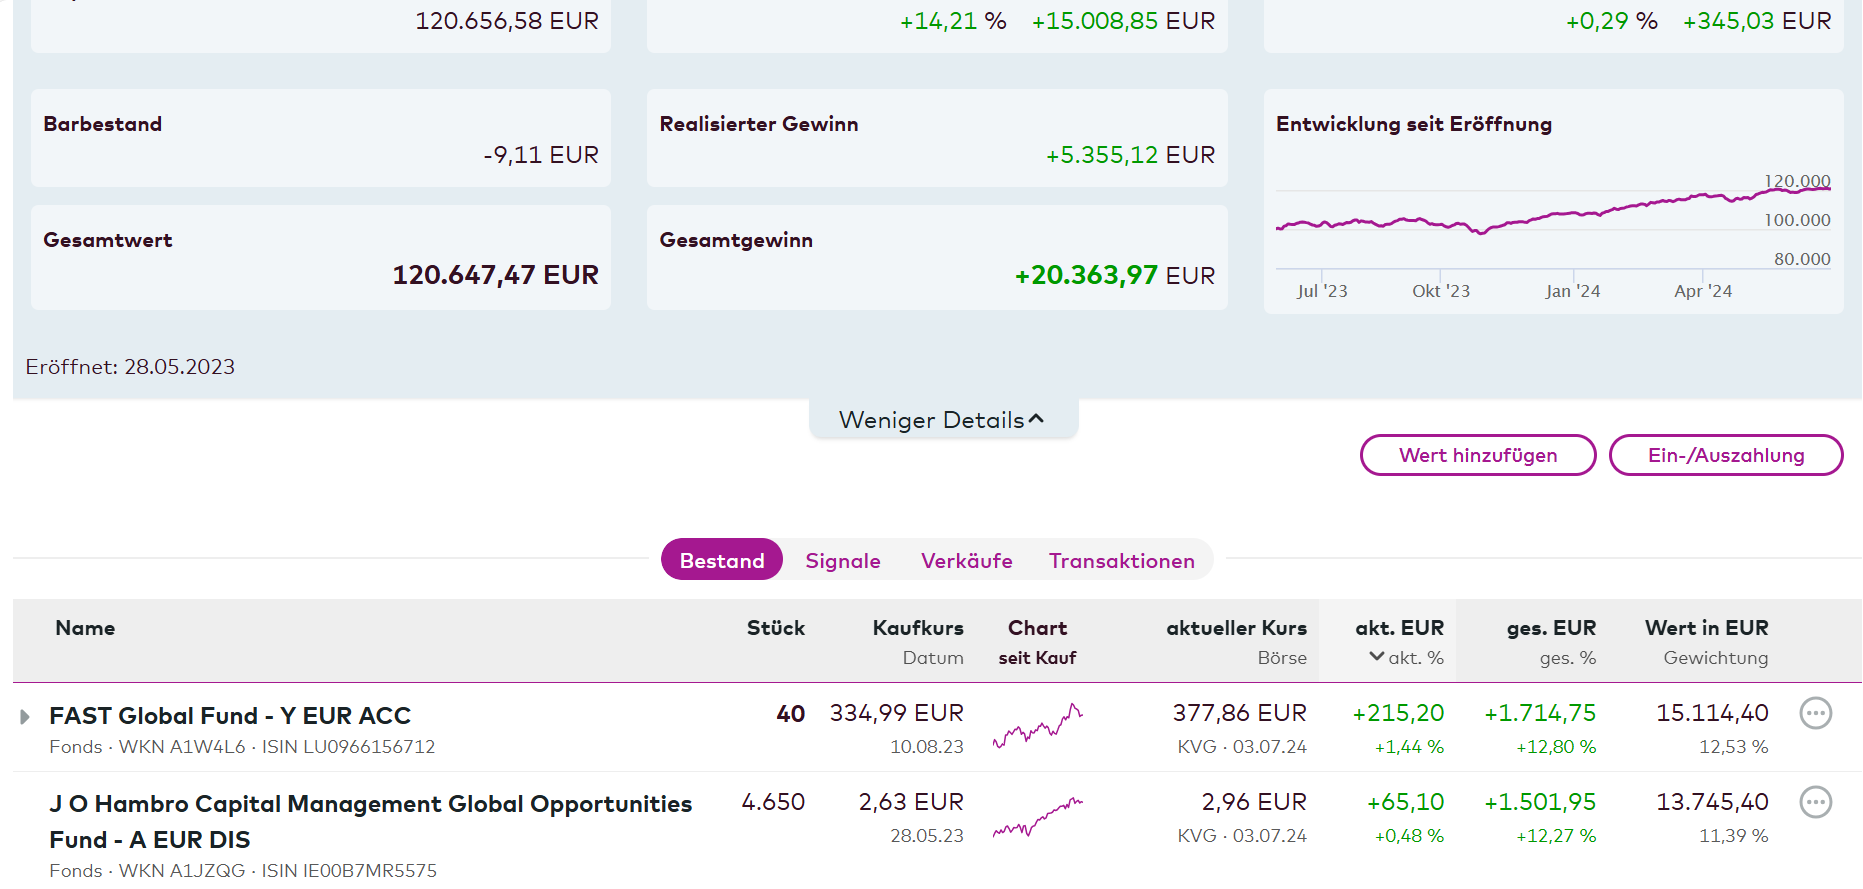1863x889 pixels.
Task: Sort by Wert in EUR header
Action: pyautogui.click(x=1706, y=628)
